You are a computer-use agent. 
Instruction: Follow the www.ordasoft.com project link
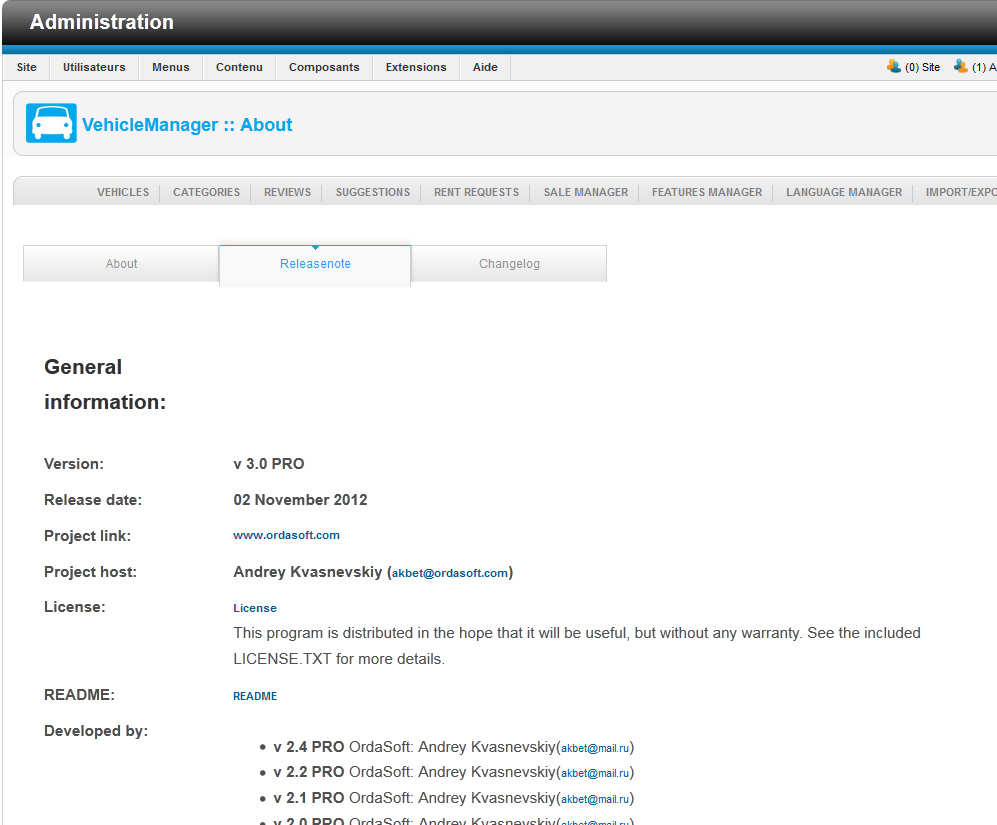pyautogui.click(x=286, y=535)
